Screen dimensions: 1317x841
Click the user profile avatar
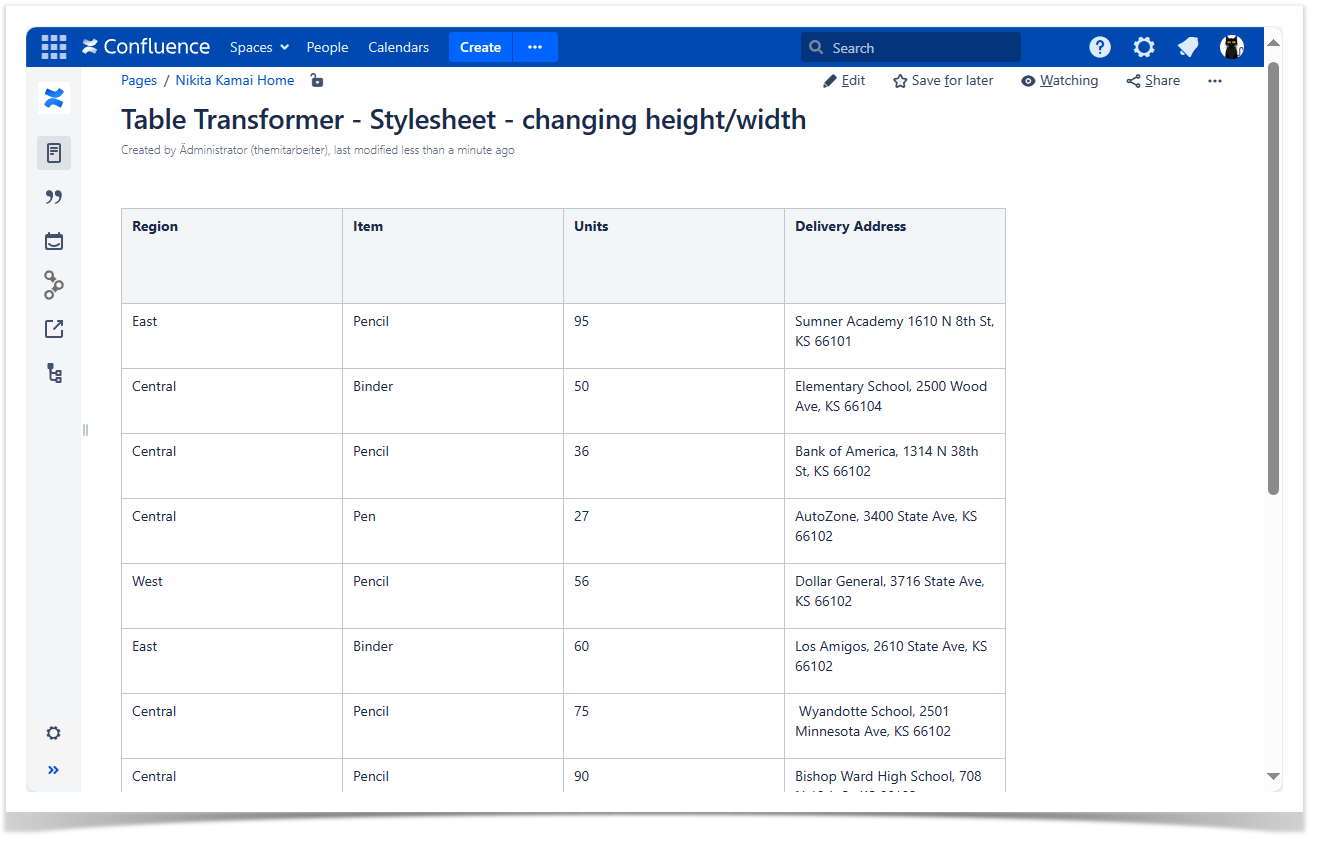tap(1232, 47)
